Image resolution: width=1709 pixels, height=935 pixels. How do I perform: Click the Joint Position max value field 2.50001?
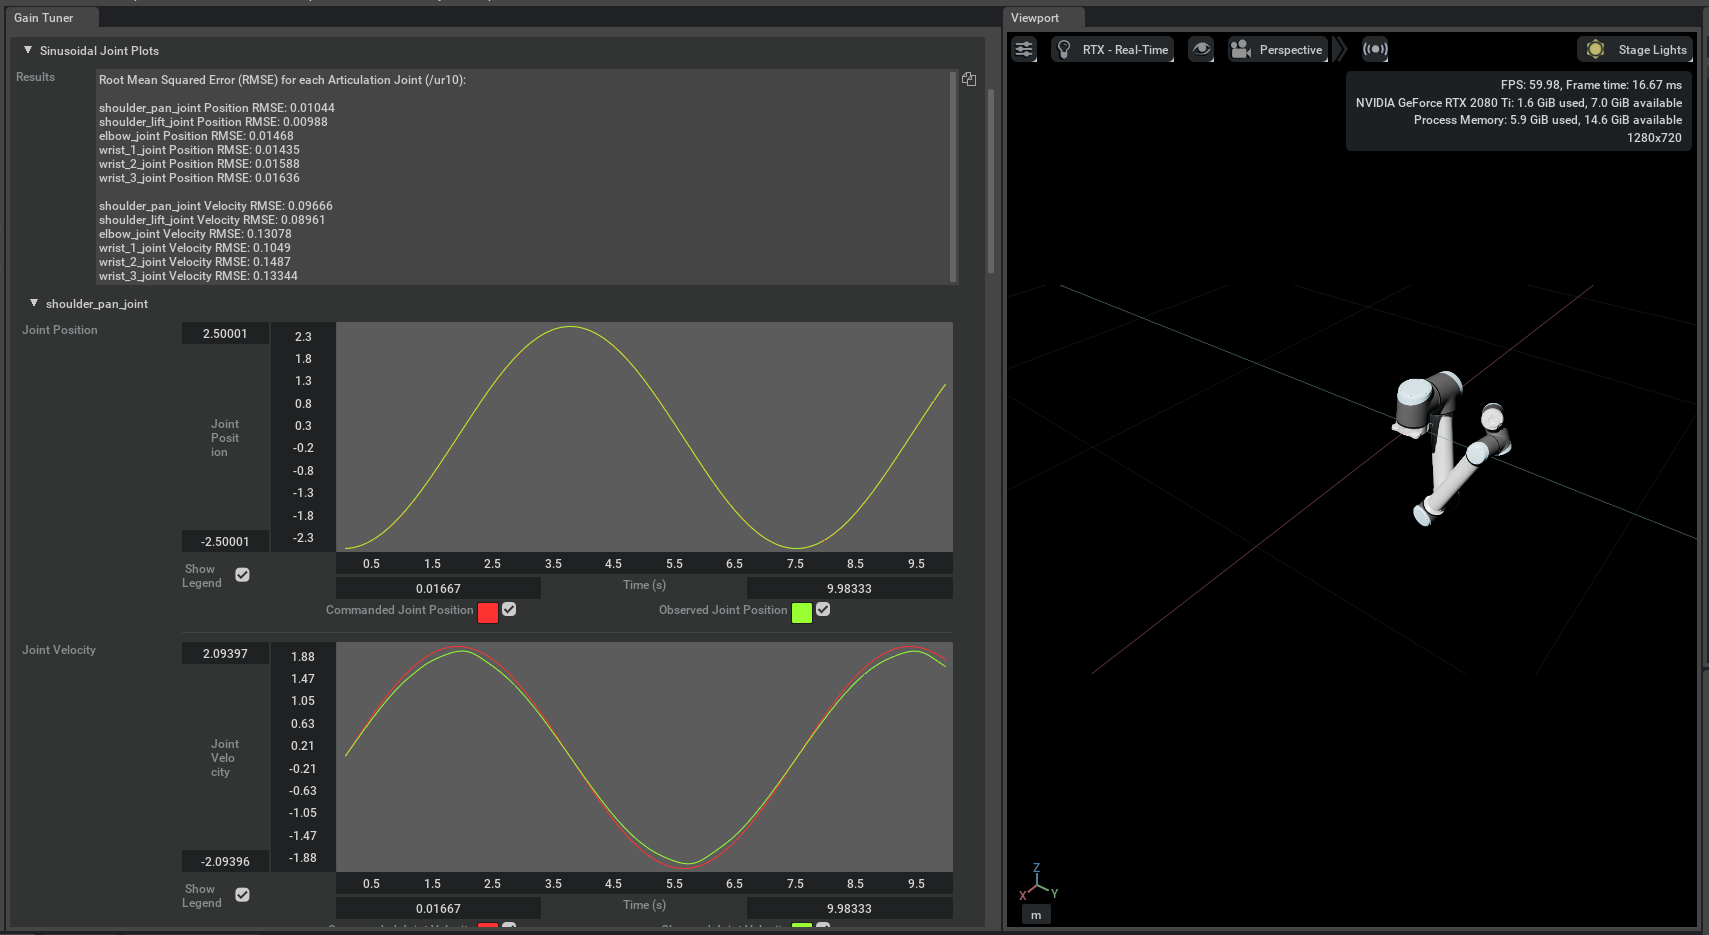[225, 334]
